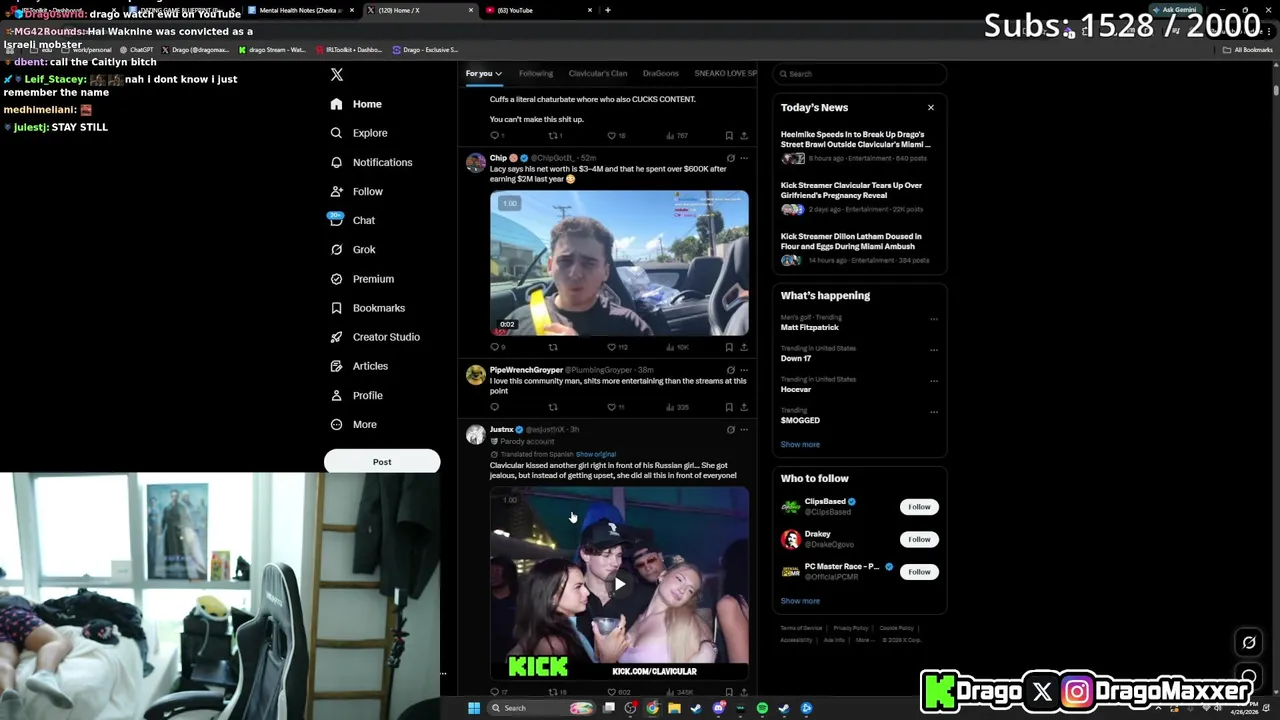Open news about Heelmike and Drago's street brawl
Screen dimensions: 1280x720
(x=857, y=146)
